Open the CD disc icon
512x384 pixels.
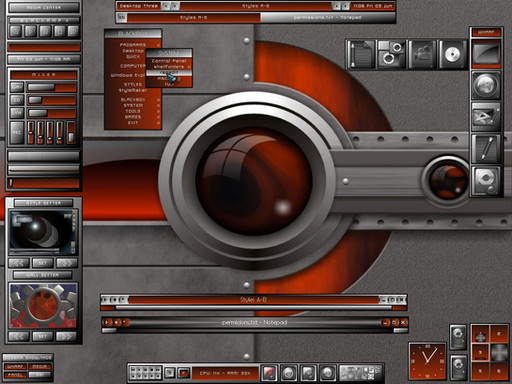click(452, 54)
